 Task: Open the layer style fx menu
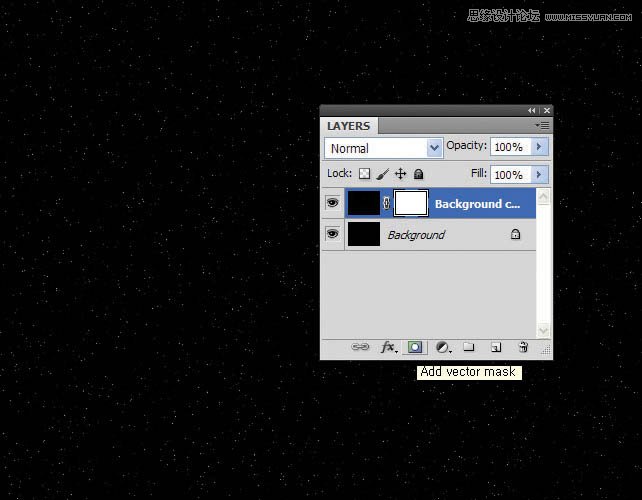coord(388,347)
